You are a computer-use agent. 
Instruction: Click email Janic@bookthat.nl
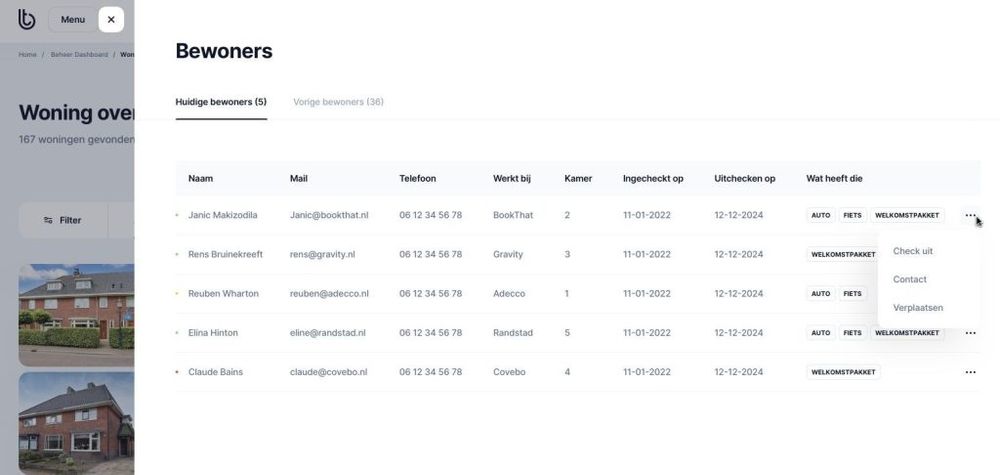329,216
